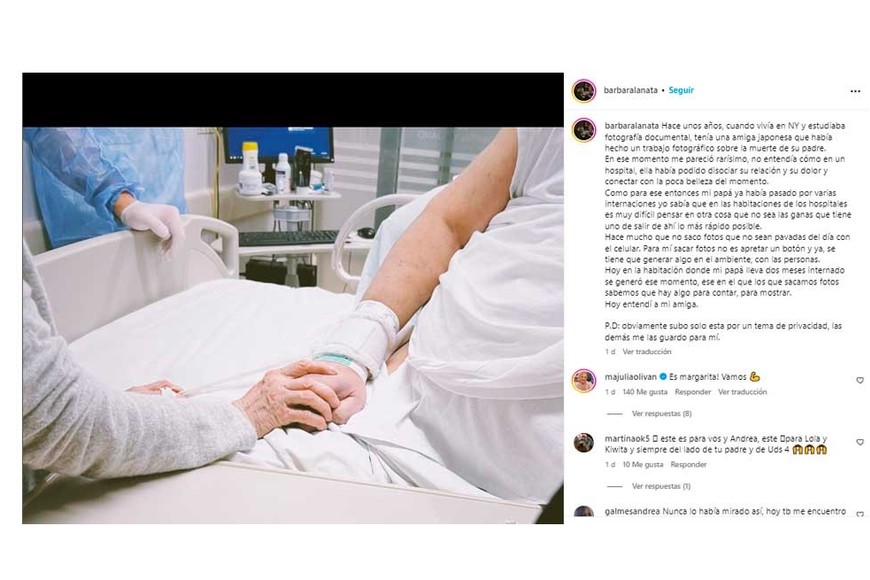Expand Ver respuestas (1) replies
The height and width of the screenshot is (580, 870).
(661, 486)
